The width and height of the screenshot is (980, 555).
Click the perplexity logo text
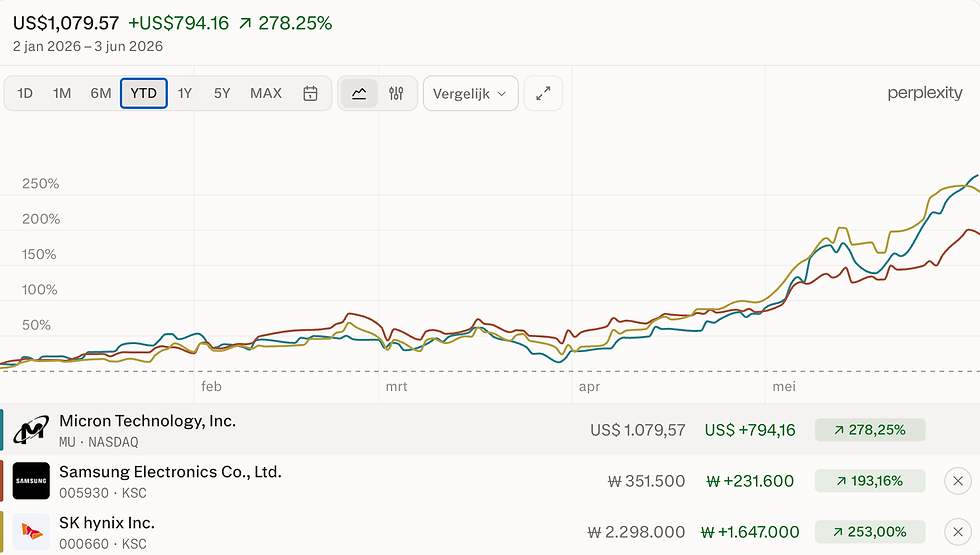pos(925,93)
